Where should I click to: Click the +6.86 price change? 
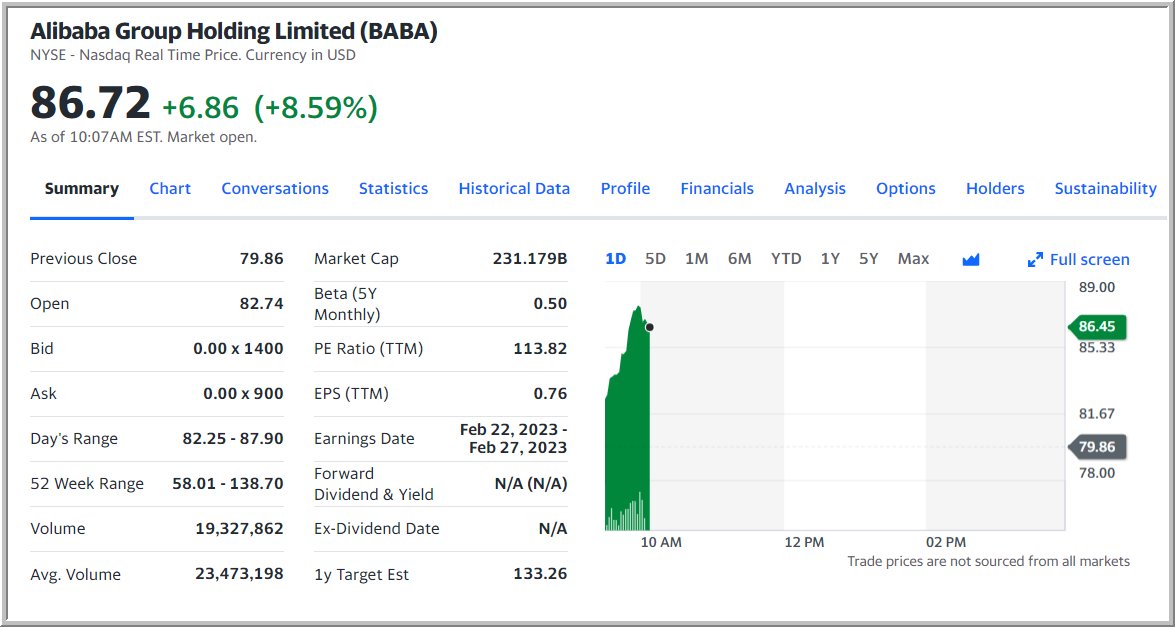click(200, 108)
